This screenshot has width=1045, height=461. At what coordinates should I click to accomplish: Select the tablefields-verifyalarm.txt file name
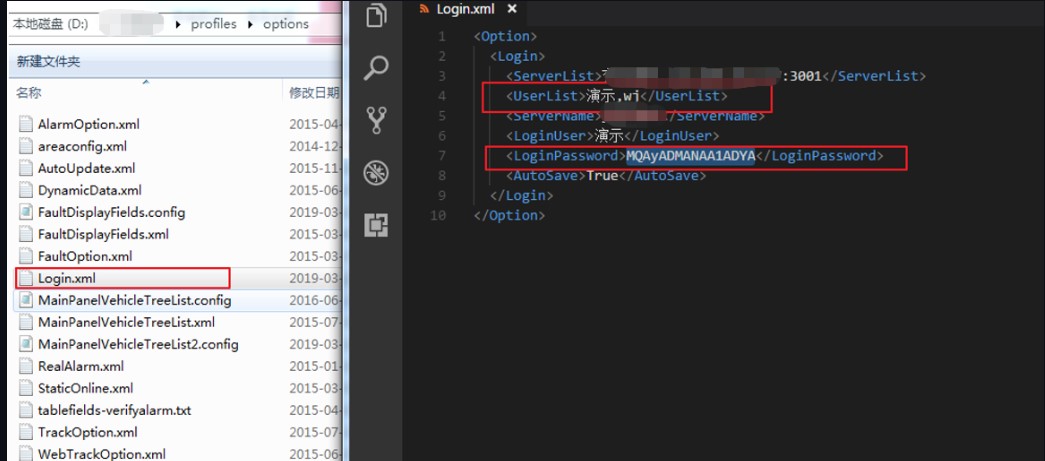pyautogui.click(x=115, y=410)
